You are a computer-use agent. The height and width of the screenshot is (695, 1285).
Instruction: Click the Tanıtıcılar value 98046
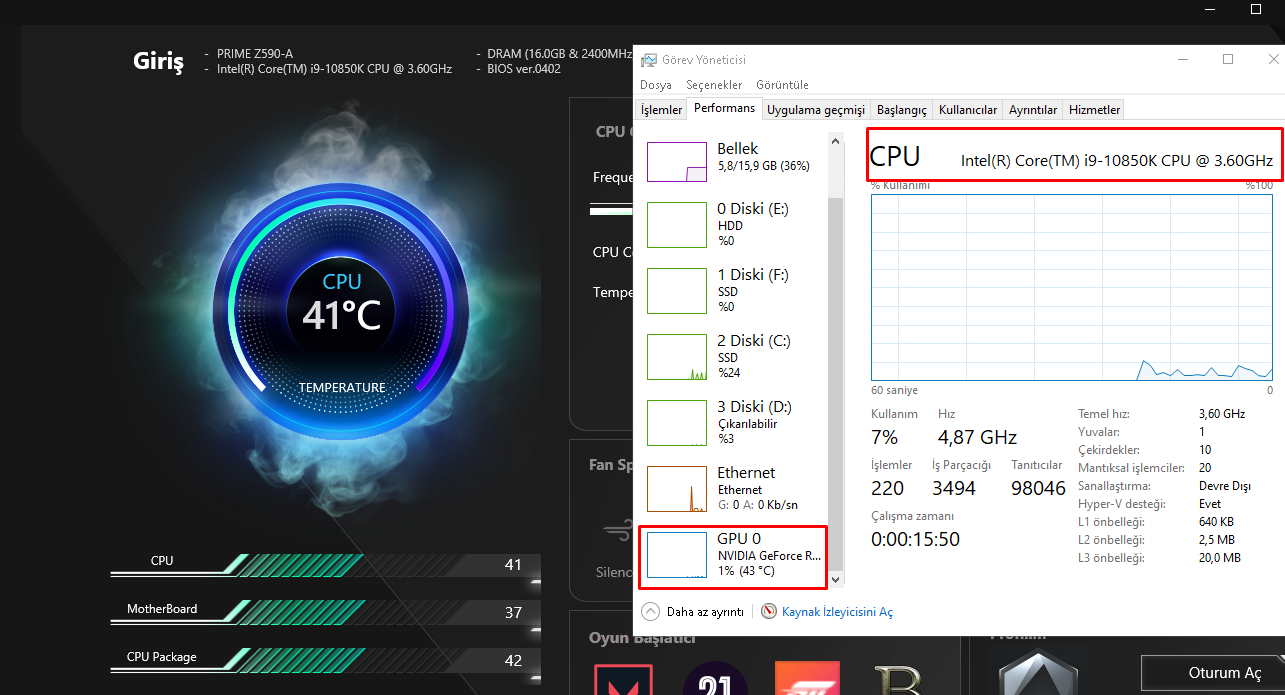(1039, 488)
